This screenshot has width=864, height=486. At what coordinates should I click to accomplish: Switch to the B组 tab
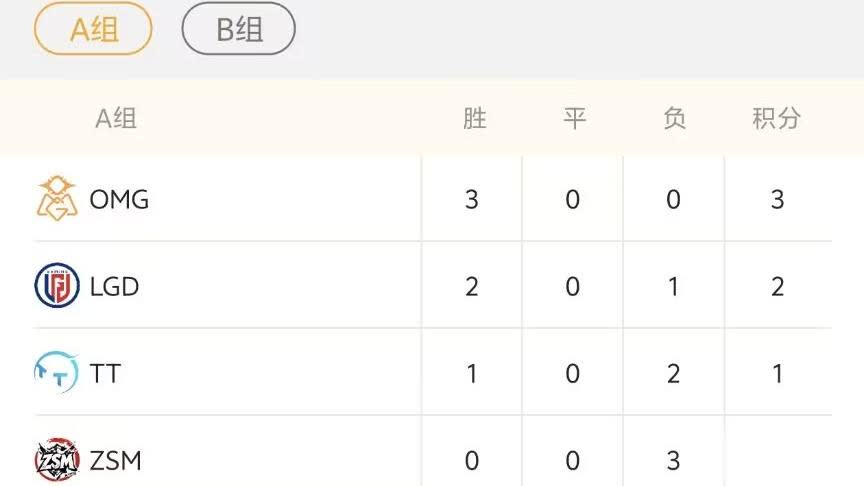[238, 29]
